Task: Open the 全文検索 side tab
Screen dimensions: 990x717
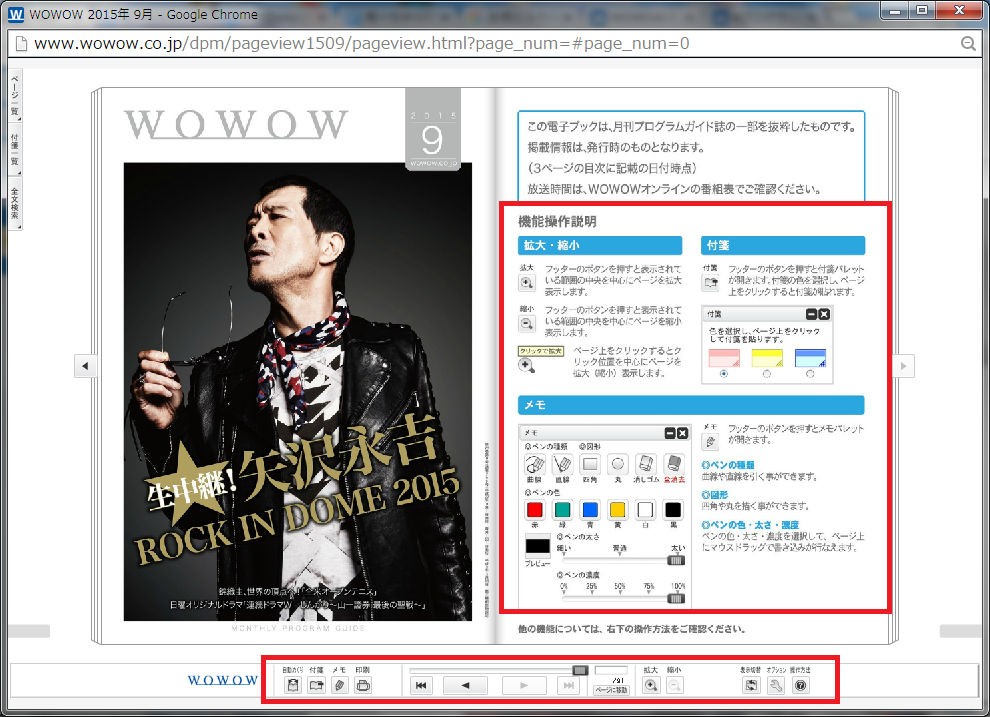Action: (15, 204)
